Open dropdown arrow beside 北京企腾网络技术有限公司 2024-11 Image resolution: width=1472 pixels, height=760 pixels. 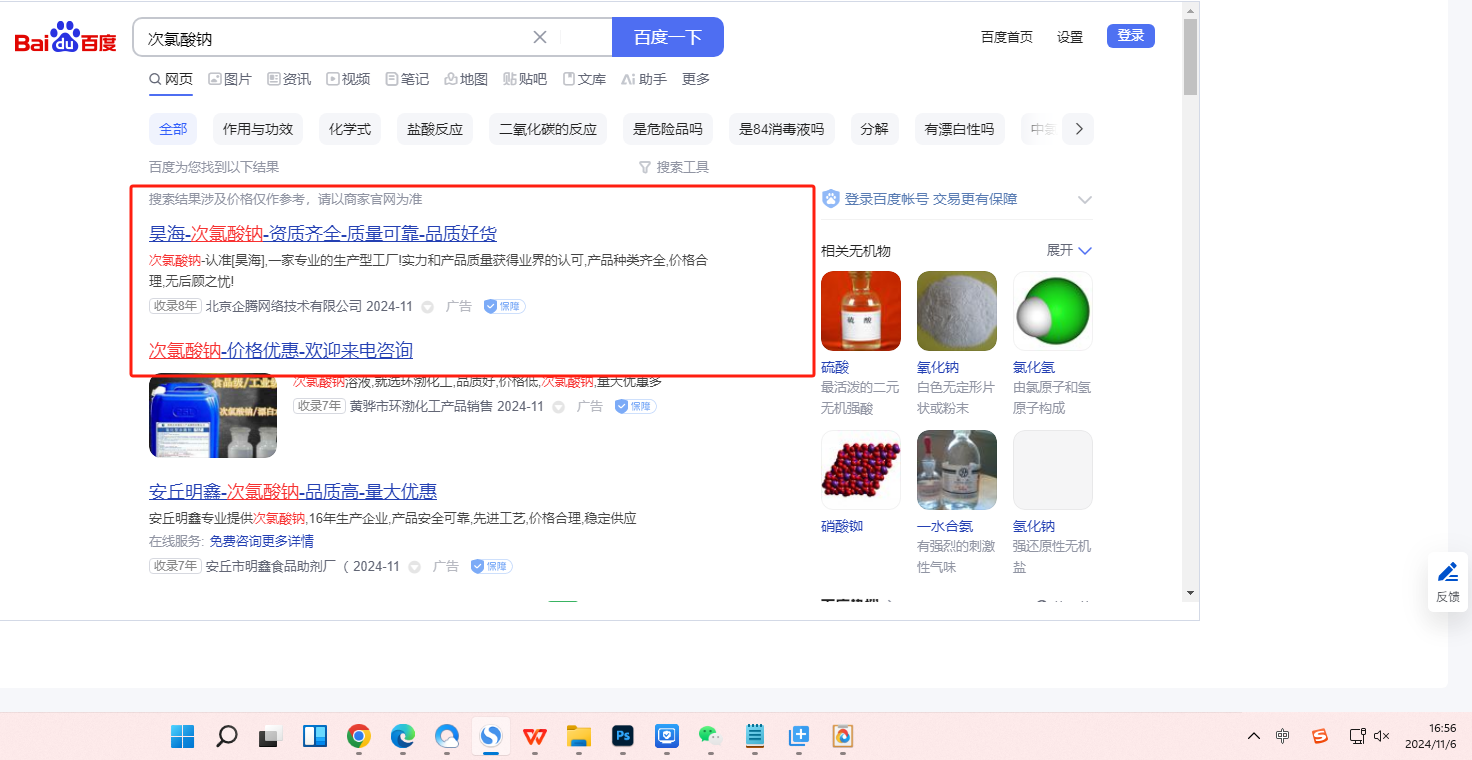click(x=428, y=307)
